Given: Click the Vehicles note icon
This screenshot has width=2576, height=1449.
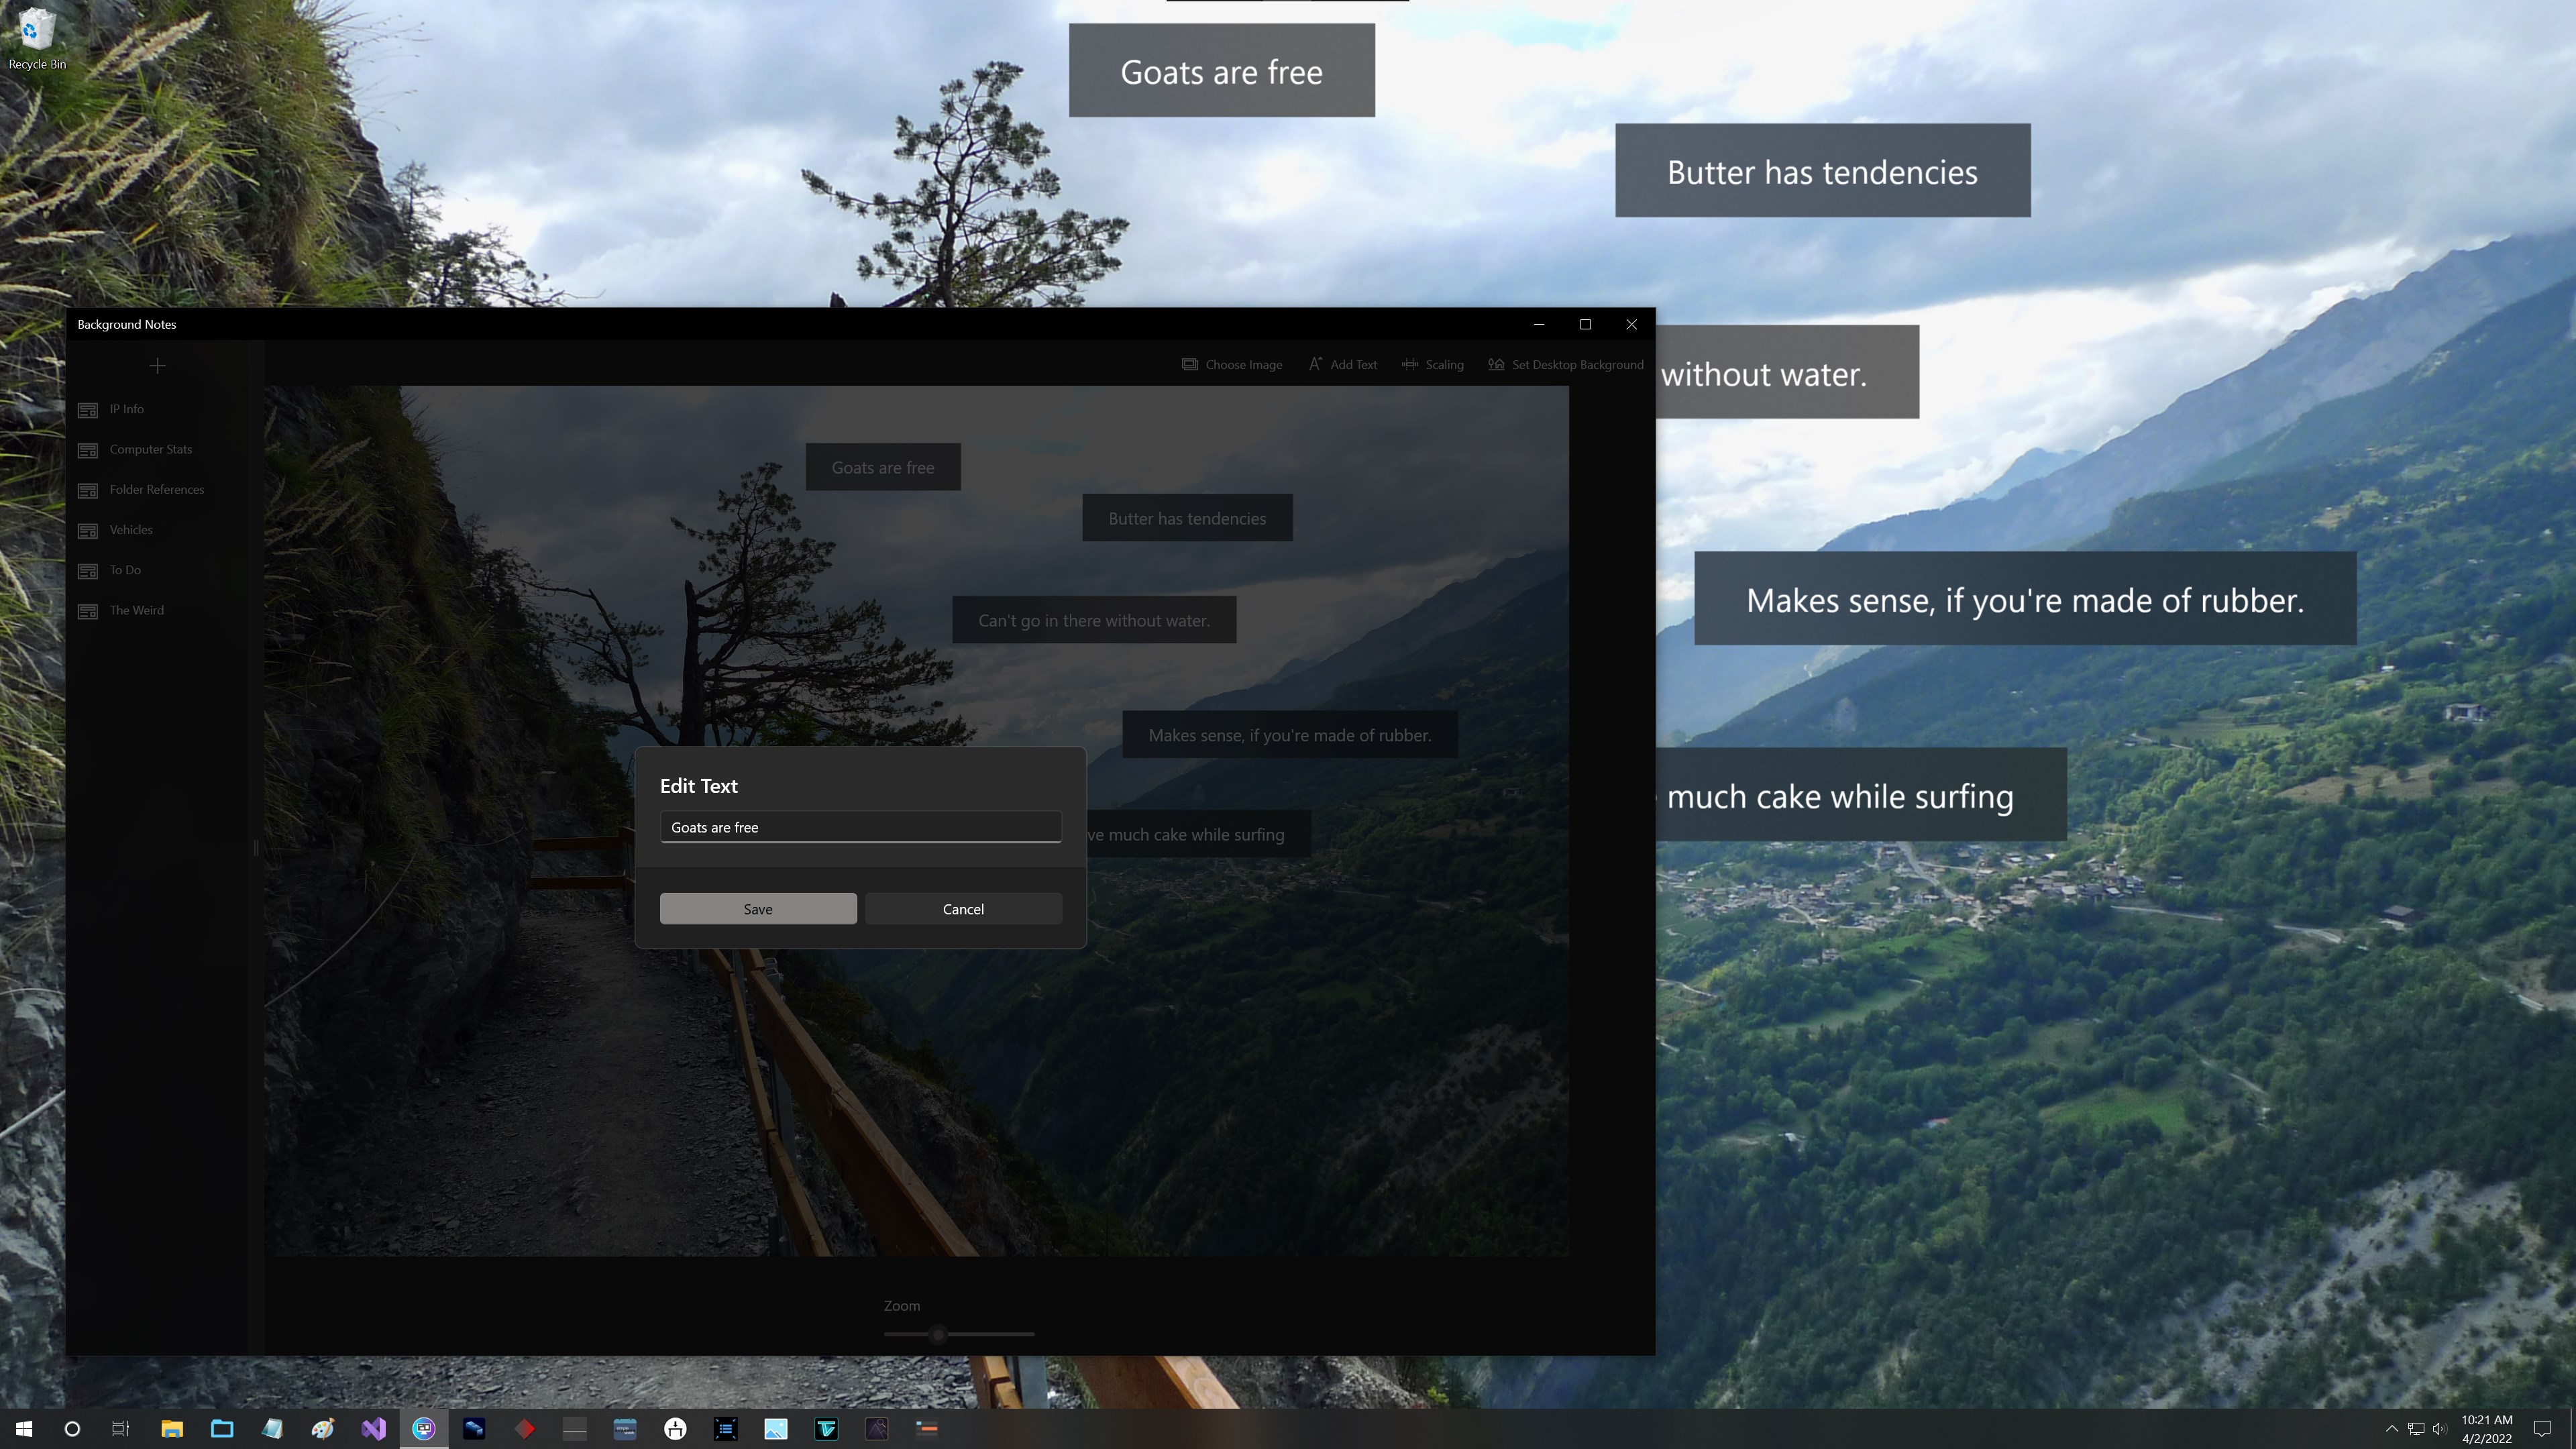Looking at the screenshot, I should [x=88, y=530].
